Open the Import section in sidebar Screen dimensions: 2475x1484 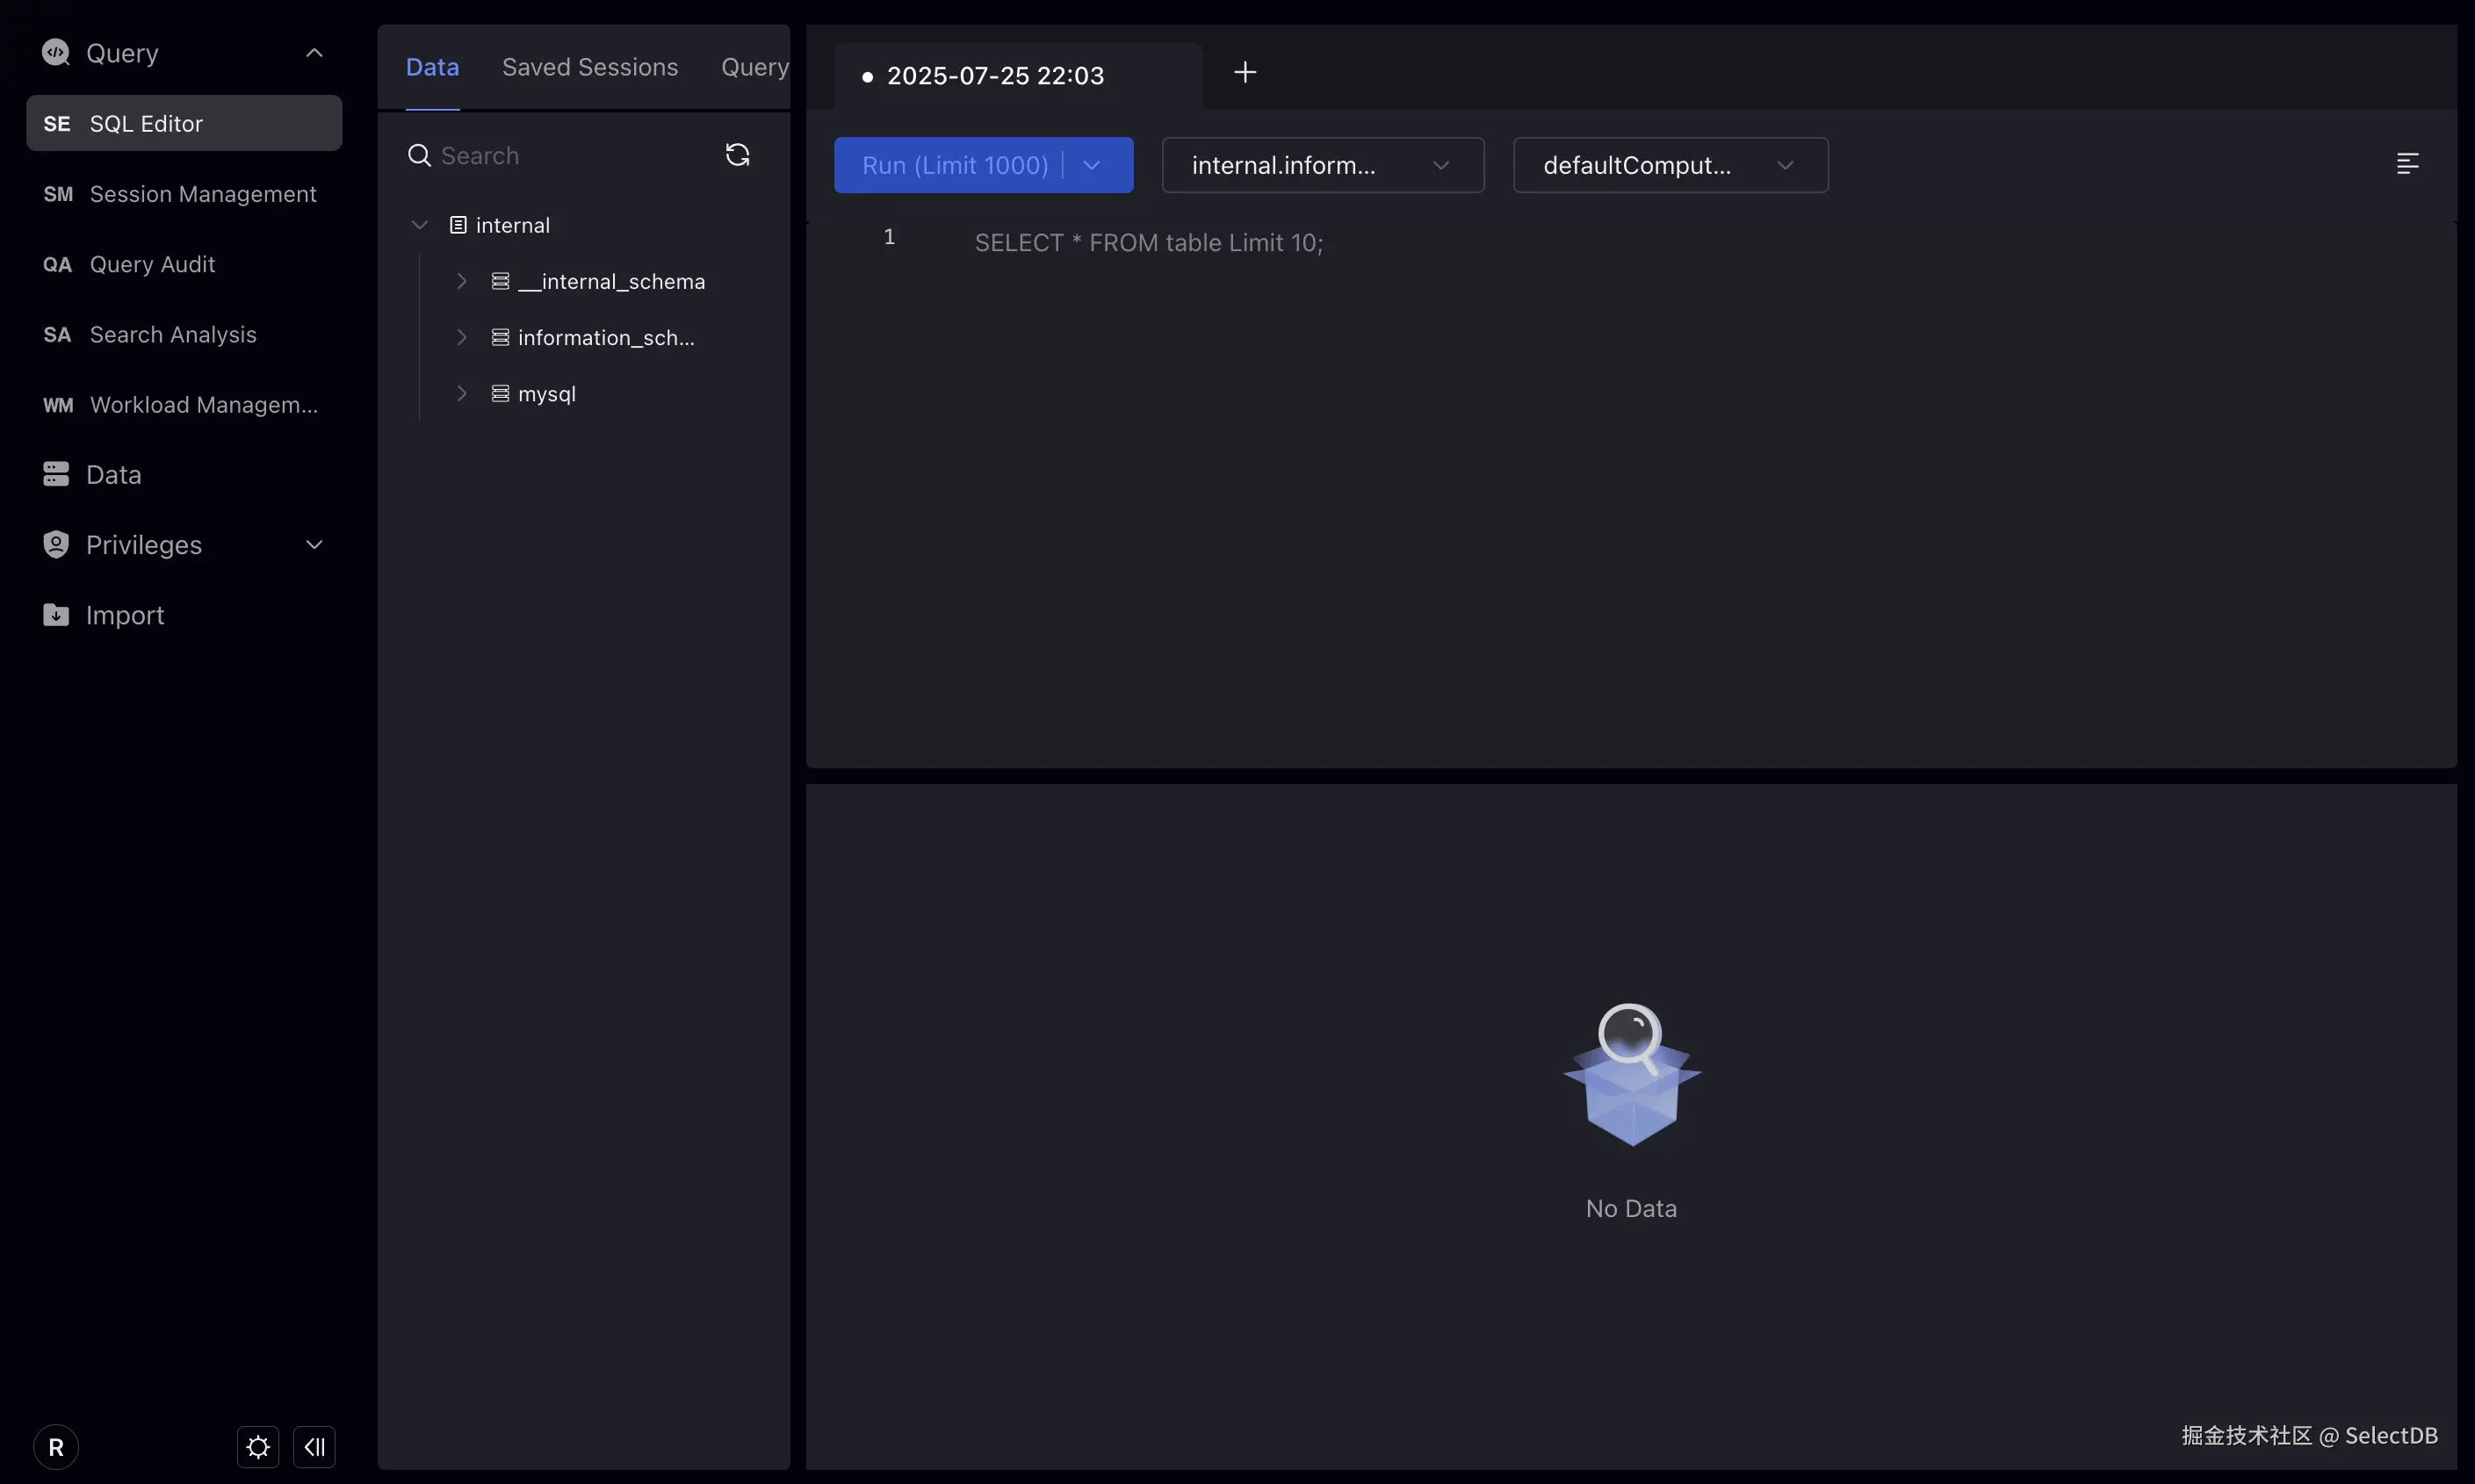click(124, 615)
